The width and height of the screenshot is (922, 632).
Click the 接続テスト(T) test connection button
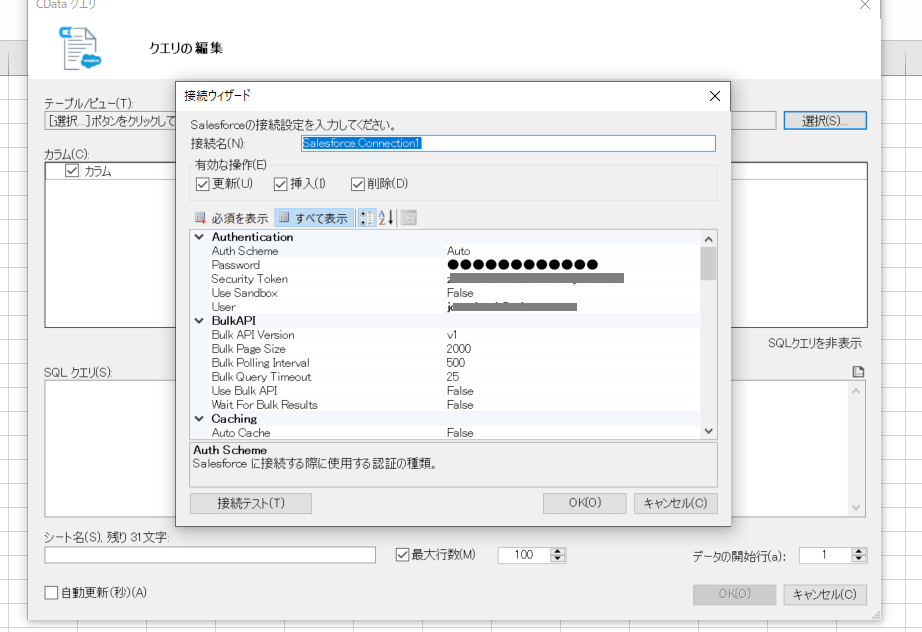(251, 503)
